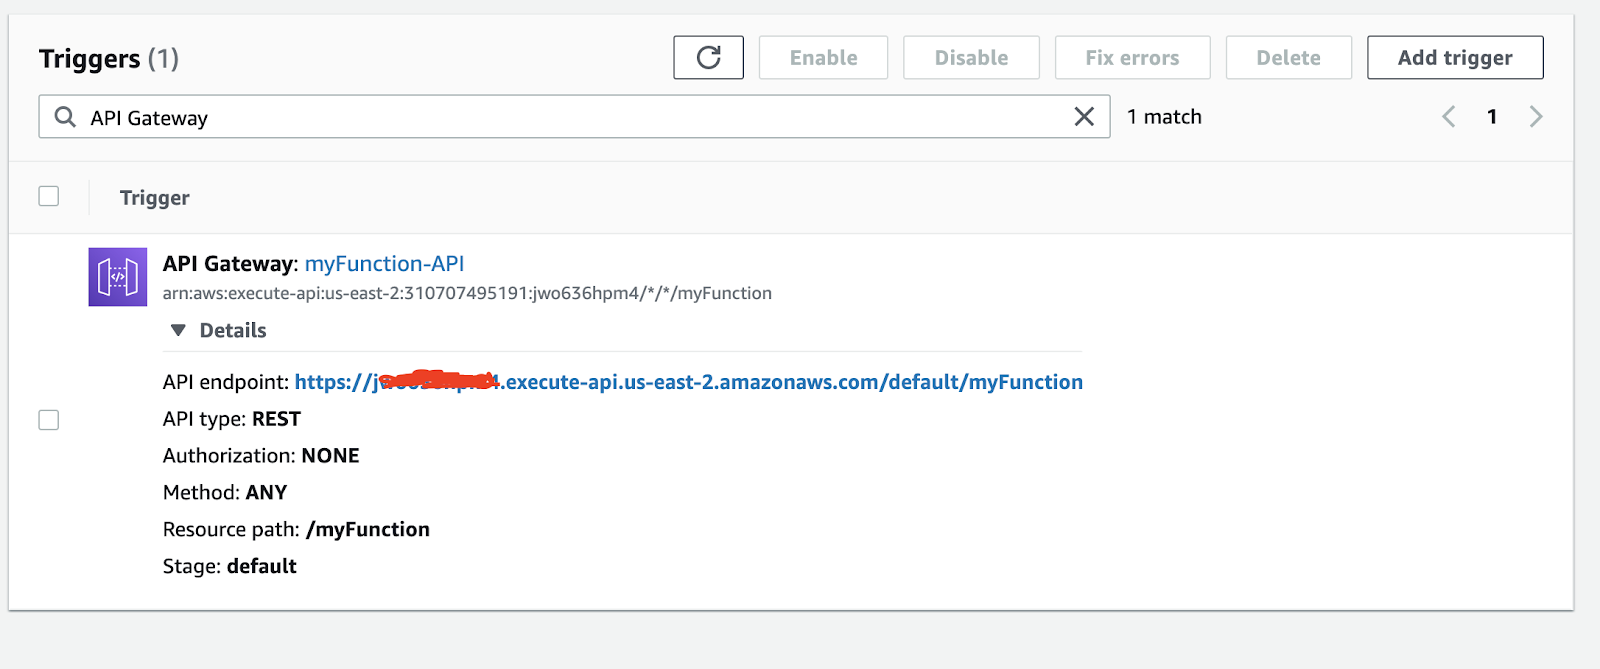
Task: Click 'Method: ANY' line
Action: click(225, 492)
